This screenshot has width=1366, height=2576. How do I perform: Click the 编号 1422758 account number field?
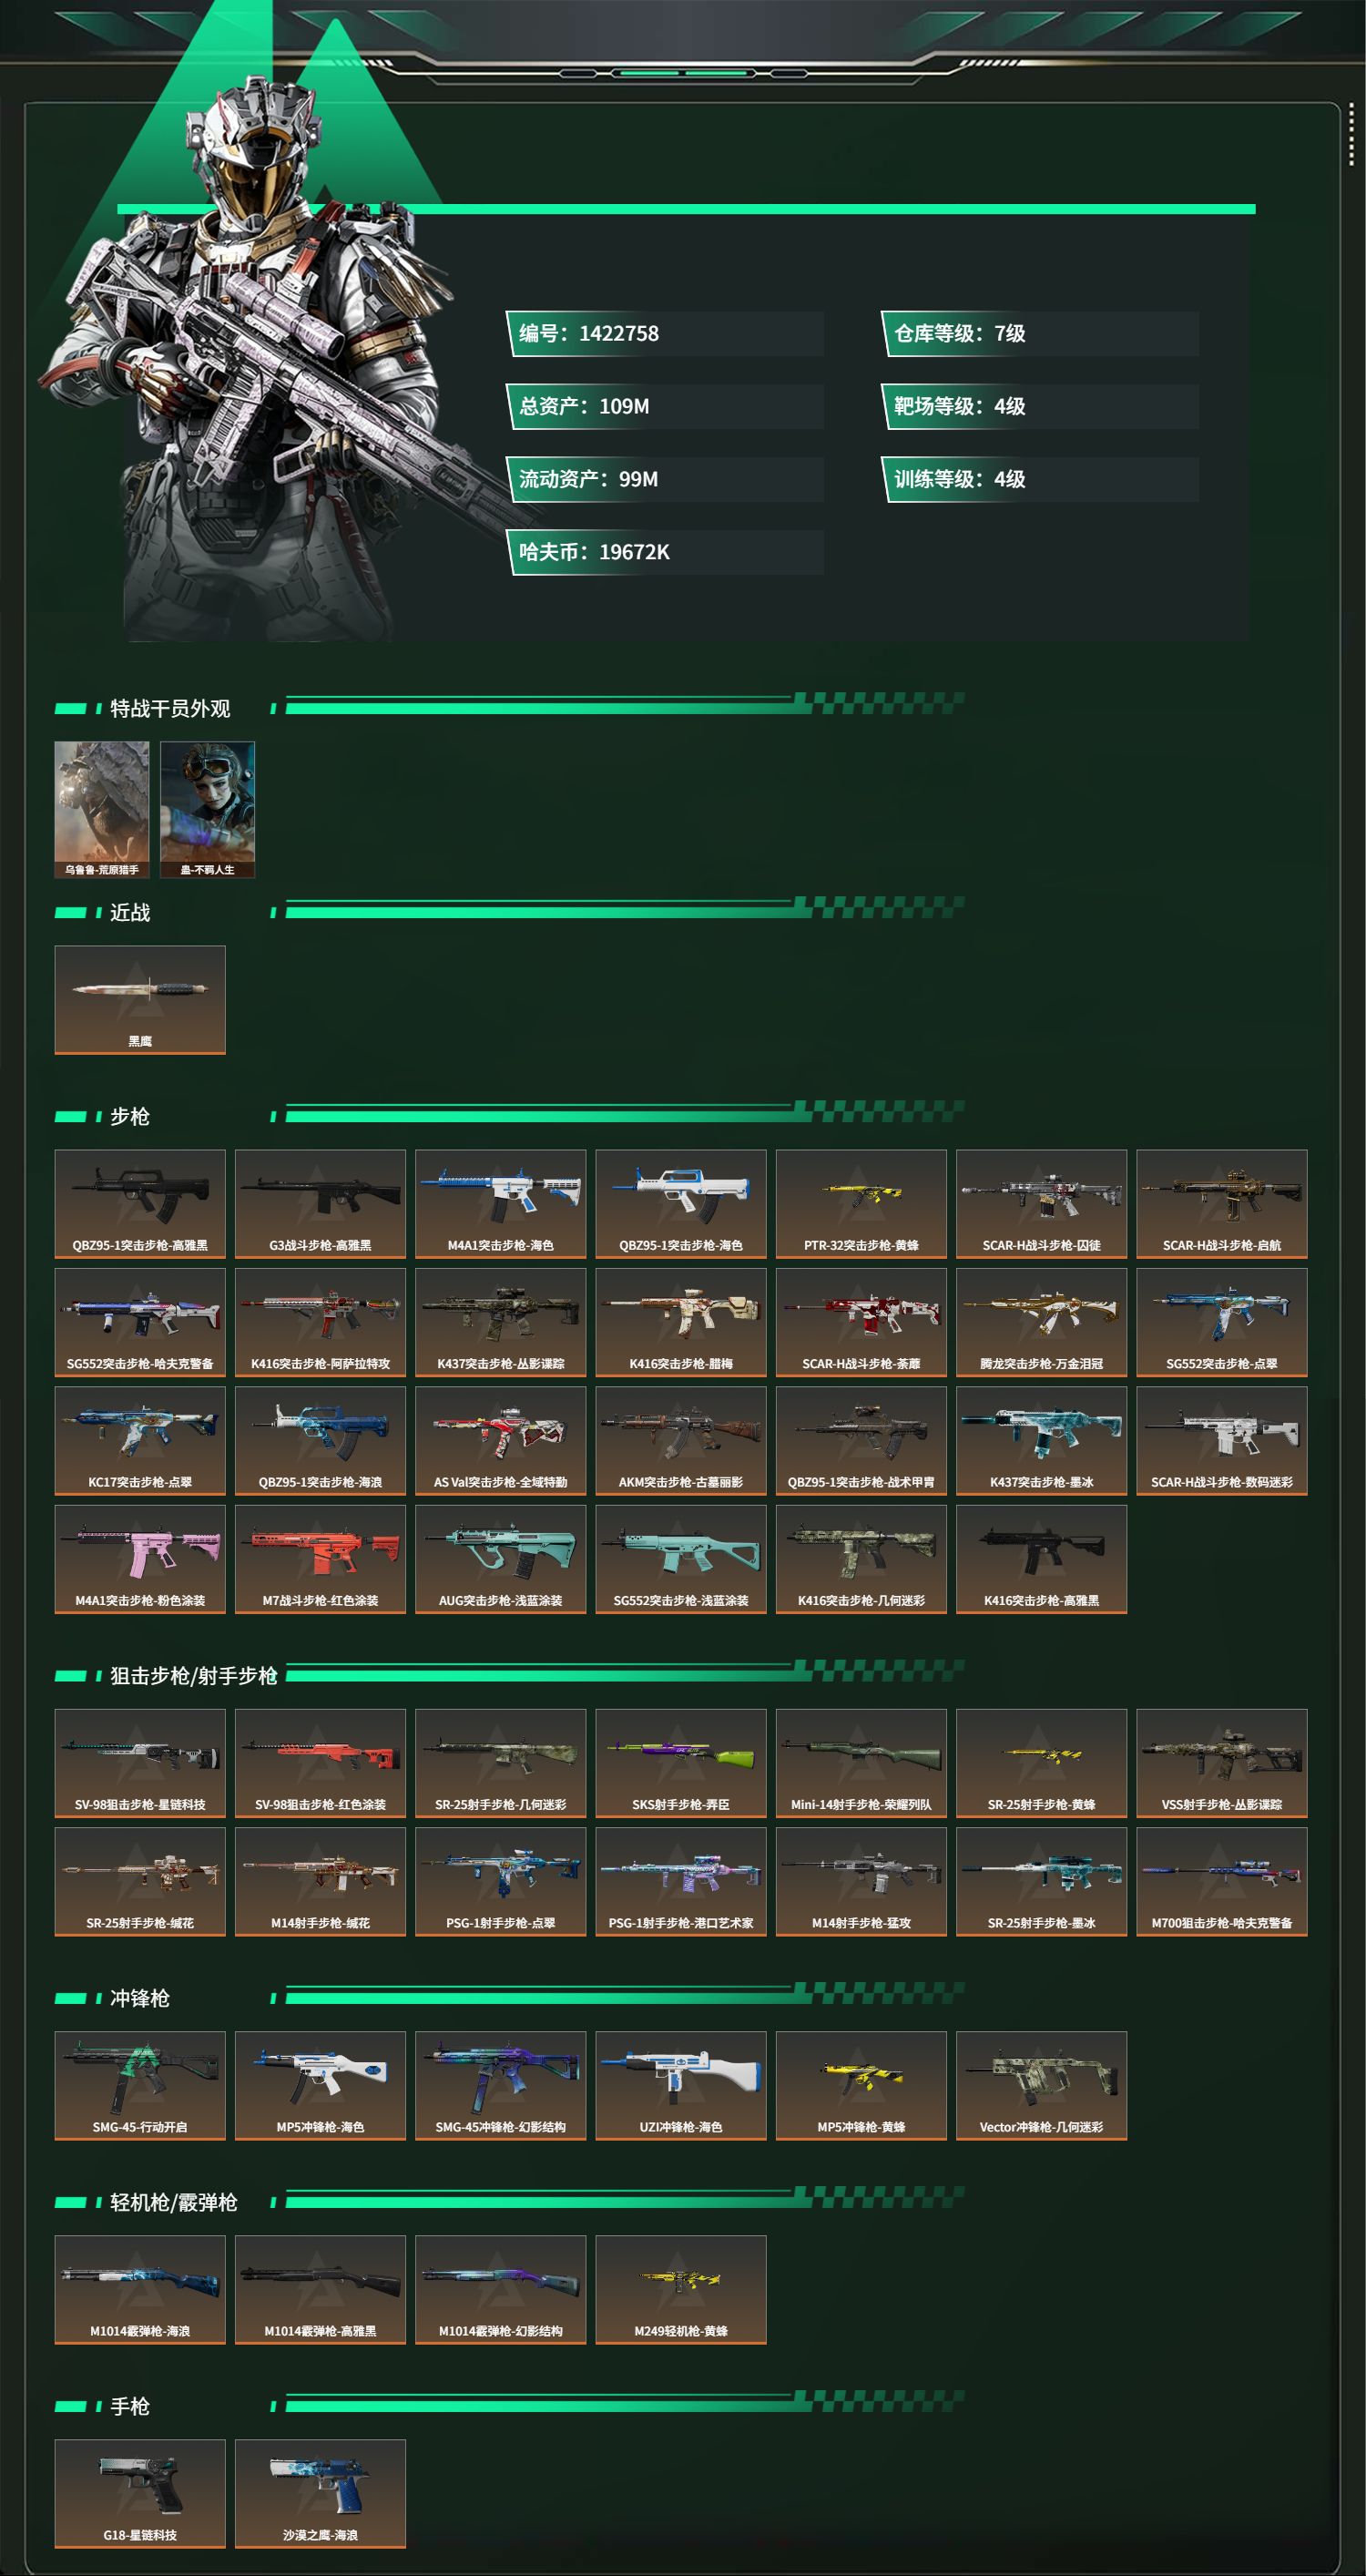[x=665, y=334]
